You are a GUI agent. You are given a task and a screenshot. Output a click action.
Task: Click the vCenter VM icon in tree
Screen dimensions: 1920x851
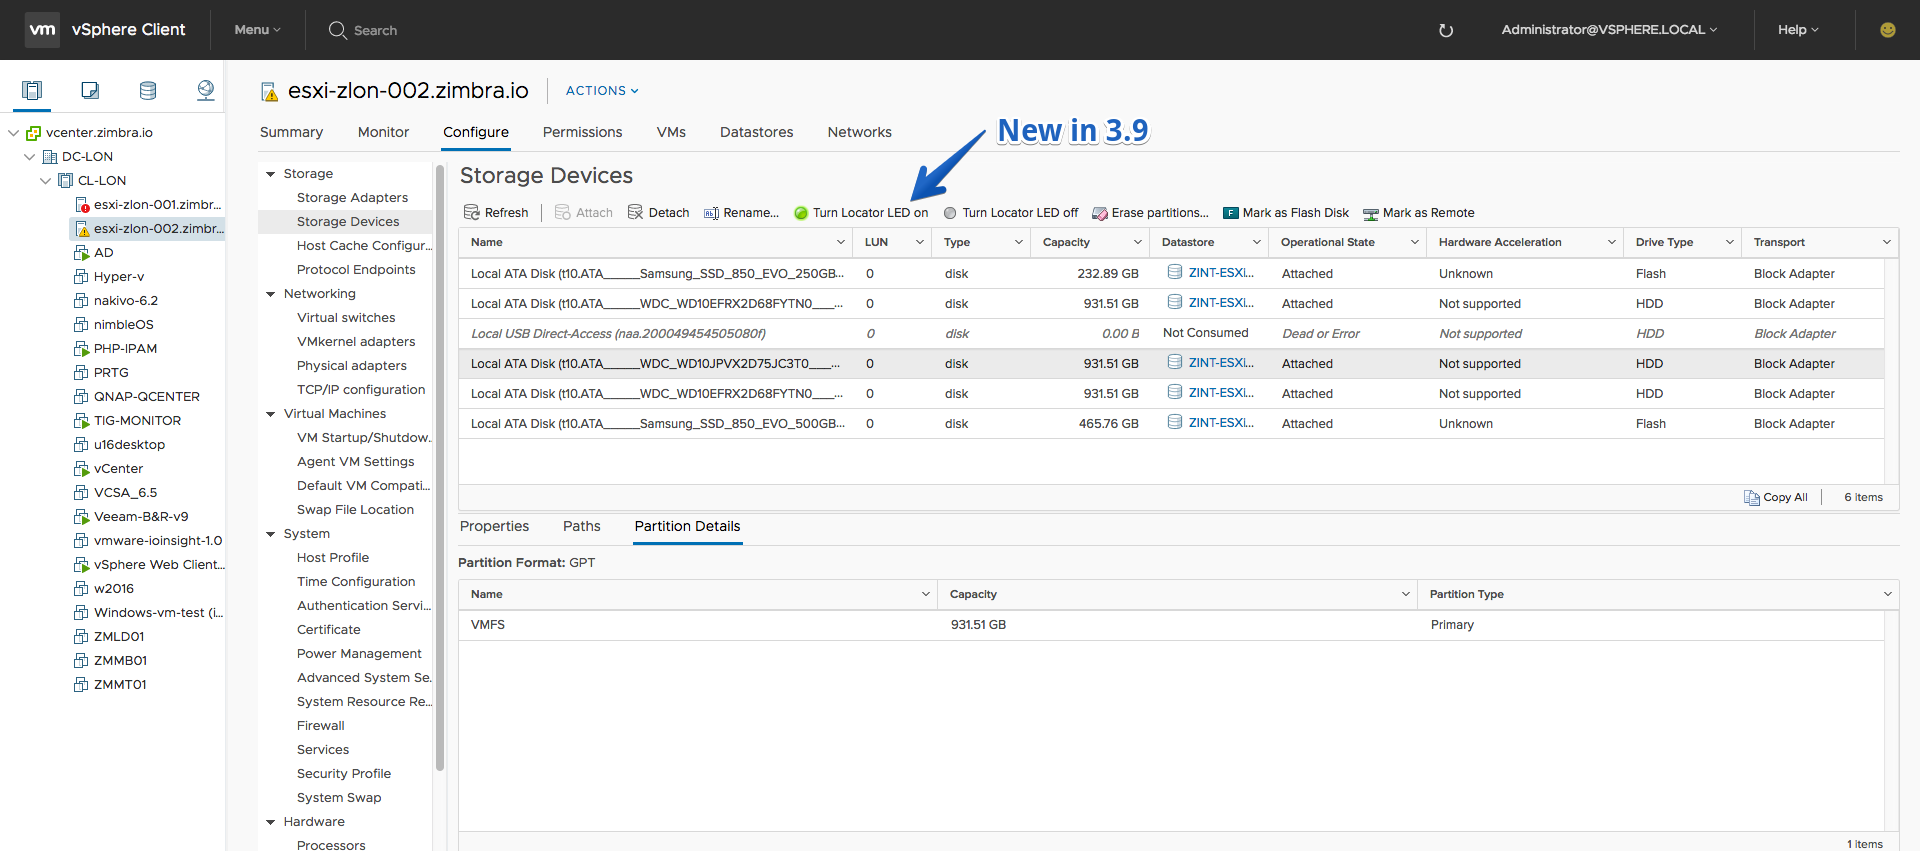pyautogui.click(x=82, y=468)
